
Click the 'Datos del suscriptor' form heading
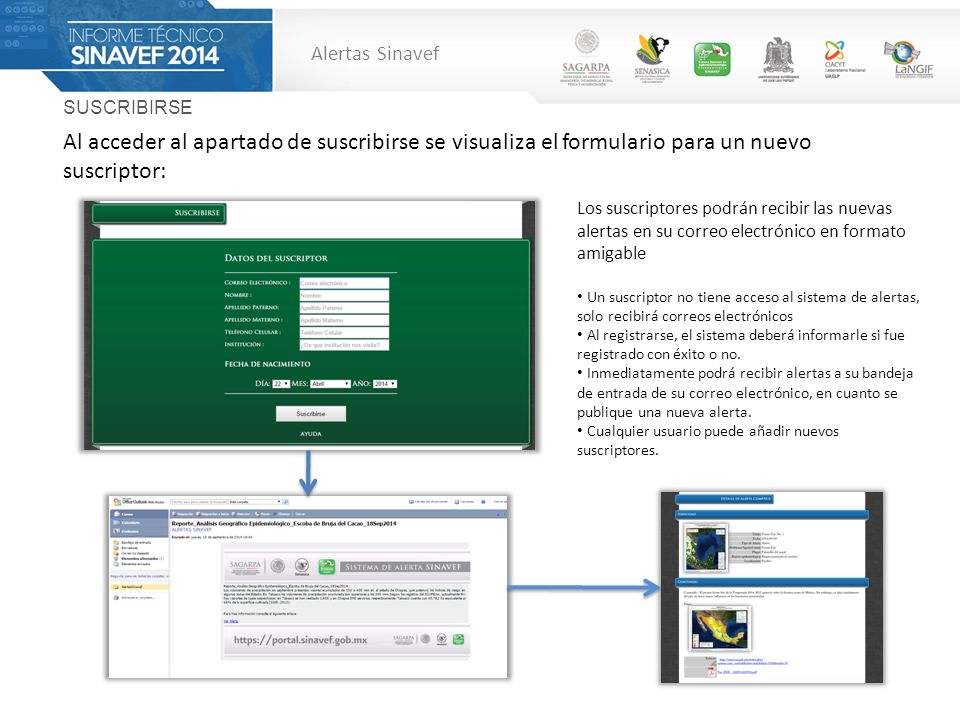pyautogui.click(x=276, y=258)
